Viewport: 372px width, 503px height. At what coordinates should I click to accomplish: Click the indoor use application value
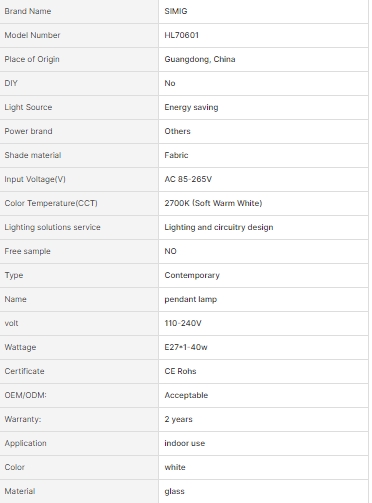click(185, 443)
